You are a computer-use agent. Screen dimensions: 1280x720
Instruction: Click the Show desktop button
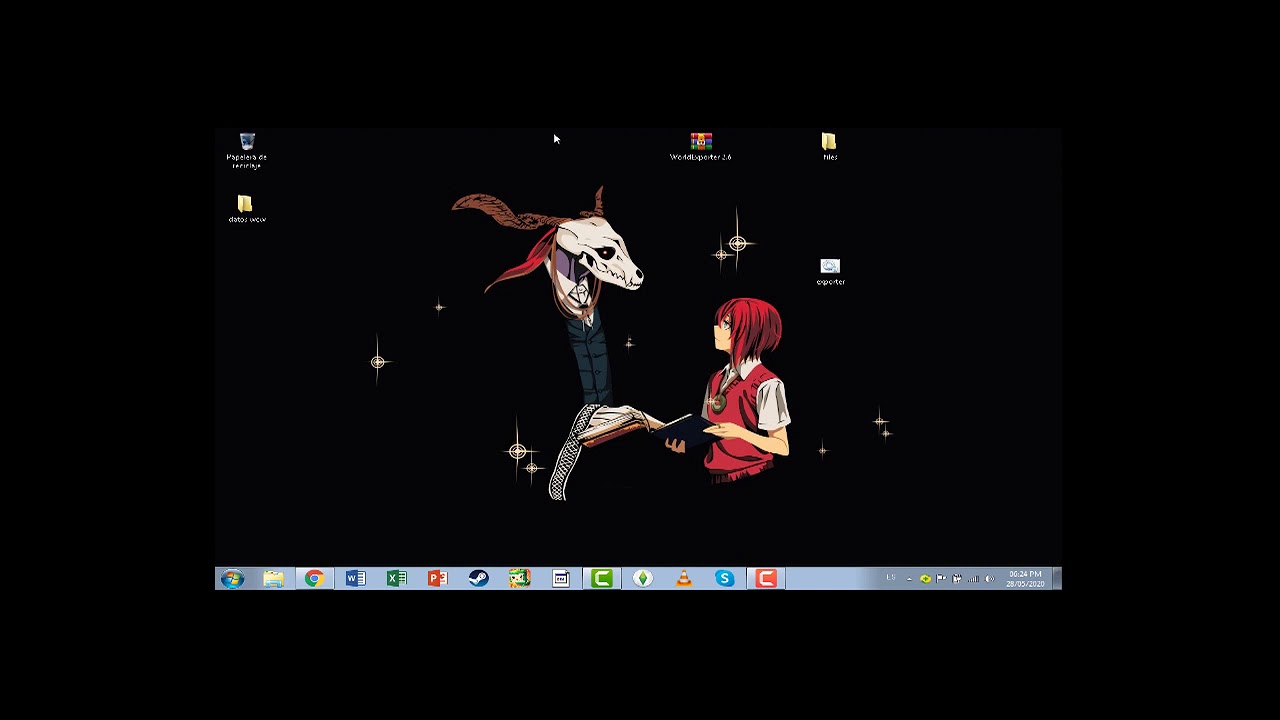pyautogui.click(x=1057, y=579)
